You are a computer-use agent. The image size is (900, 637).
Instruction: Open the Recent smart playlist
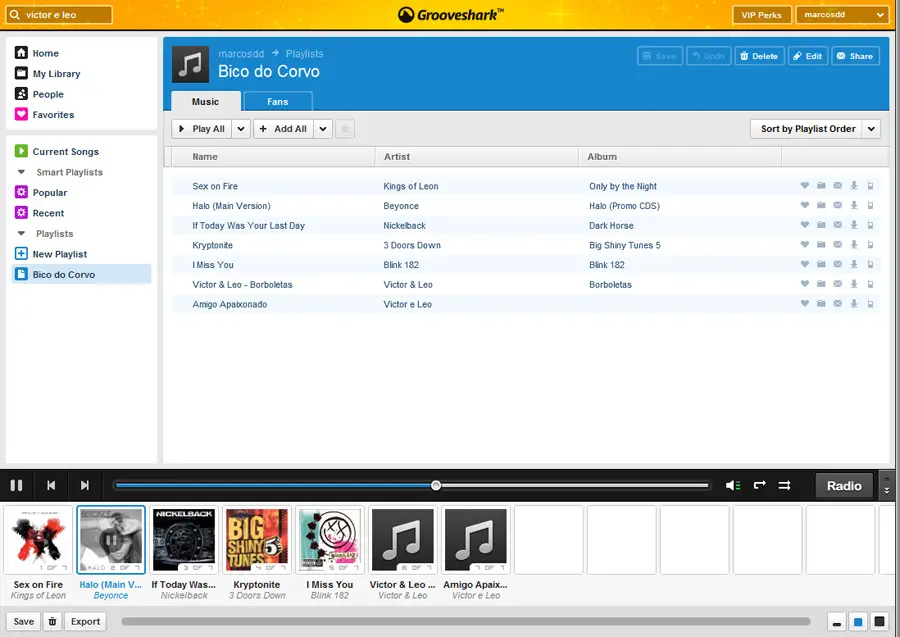[x=48, y=213]
